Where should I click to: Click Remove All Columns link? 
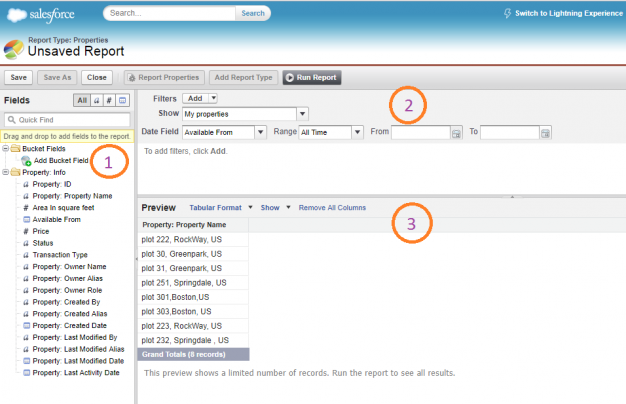pyautogui.click(x=332, y=207)
